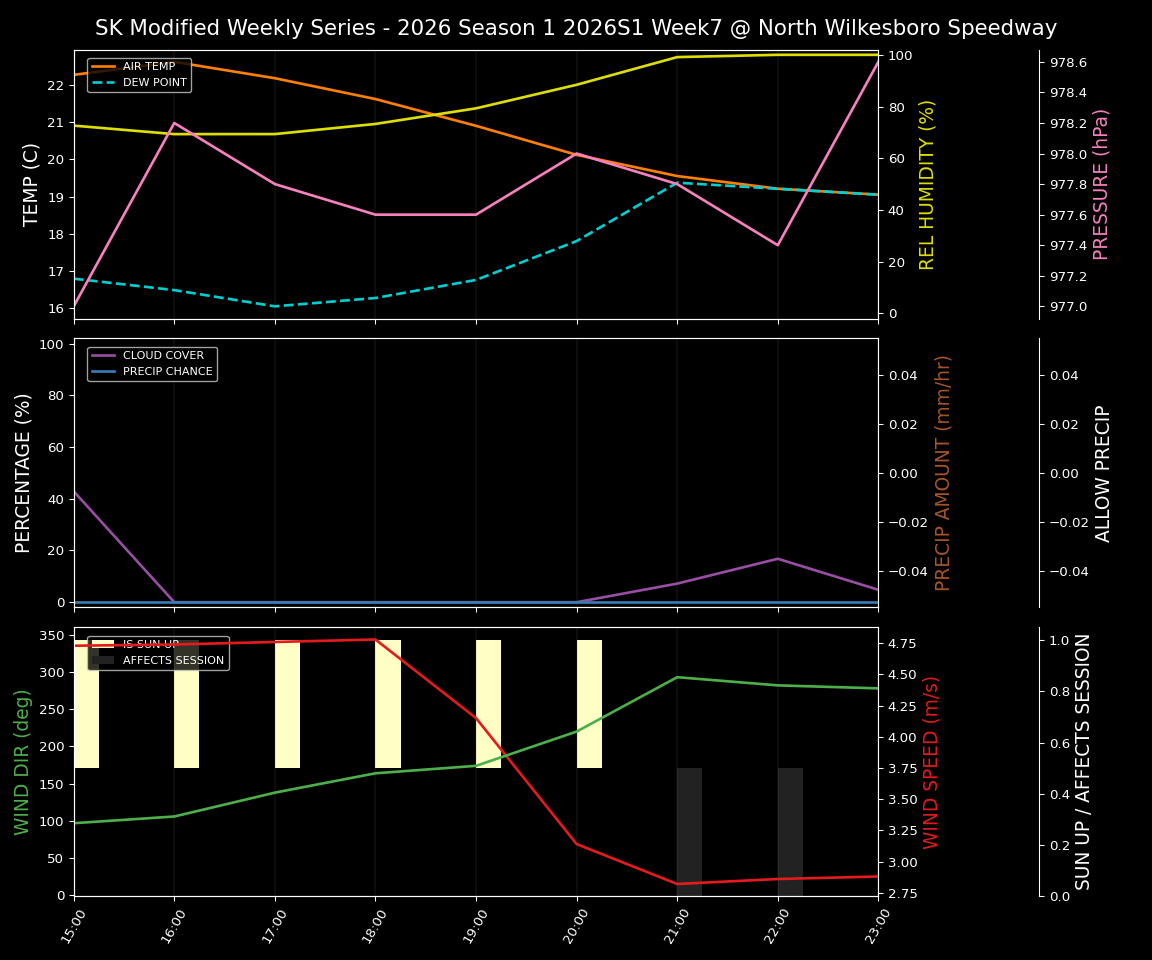Screen dimensions: 1152x960
Task: Select the TEMP (C) axis label
Action: (28, 183)
